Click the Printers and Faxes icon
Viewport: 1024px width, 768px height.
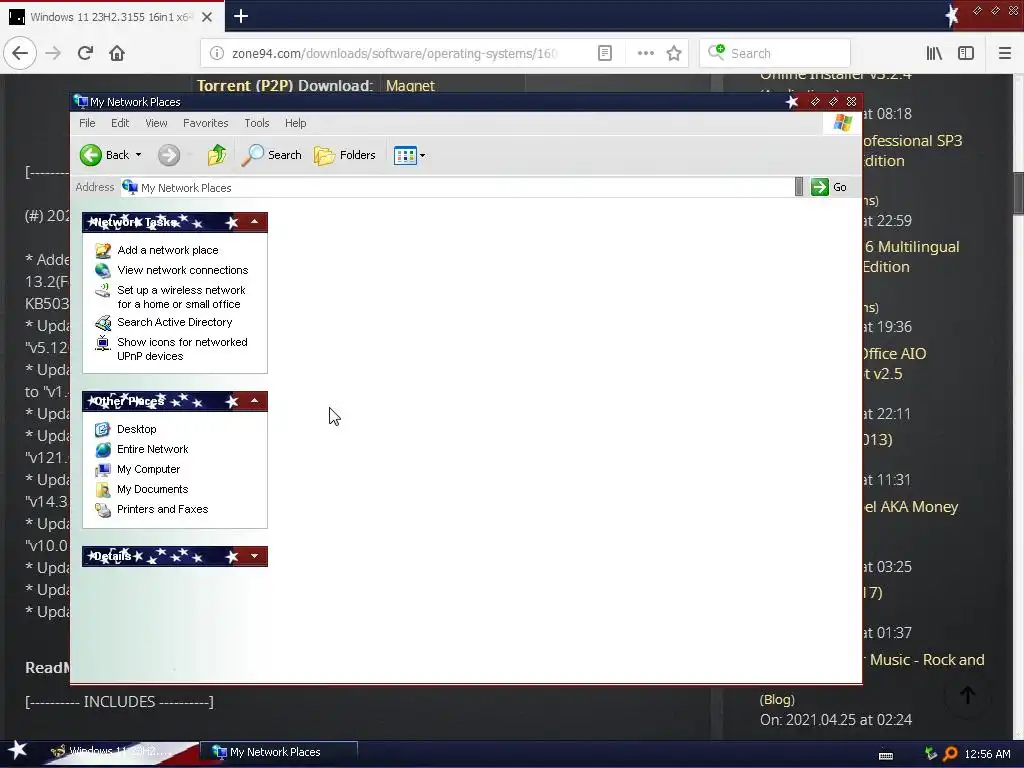pyautogui.click(x=103, y=509)
